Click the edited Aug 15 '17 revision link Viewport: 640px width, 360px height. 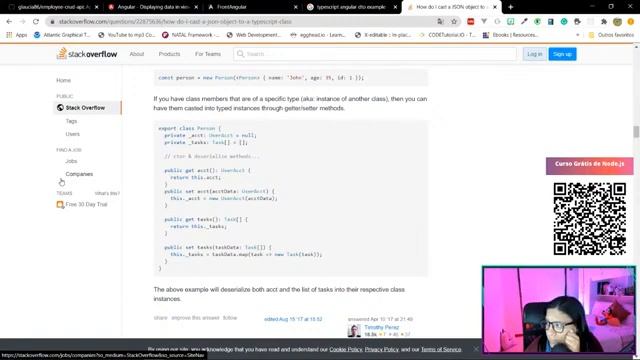pos(293,319)
